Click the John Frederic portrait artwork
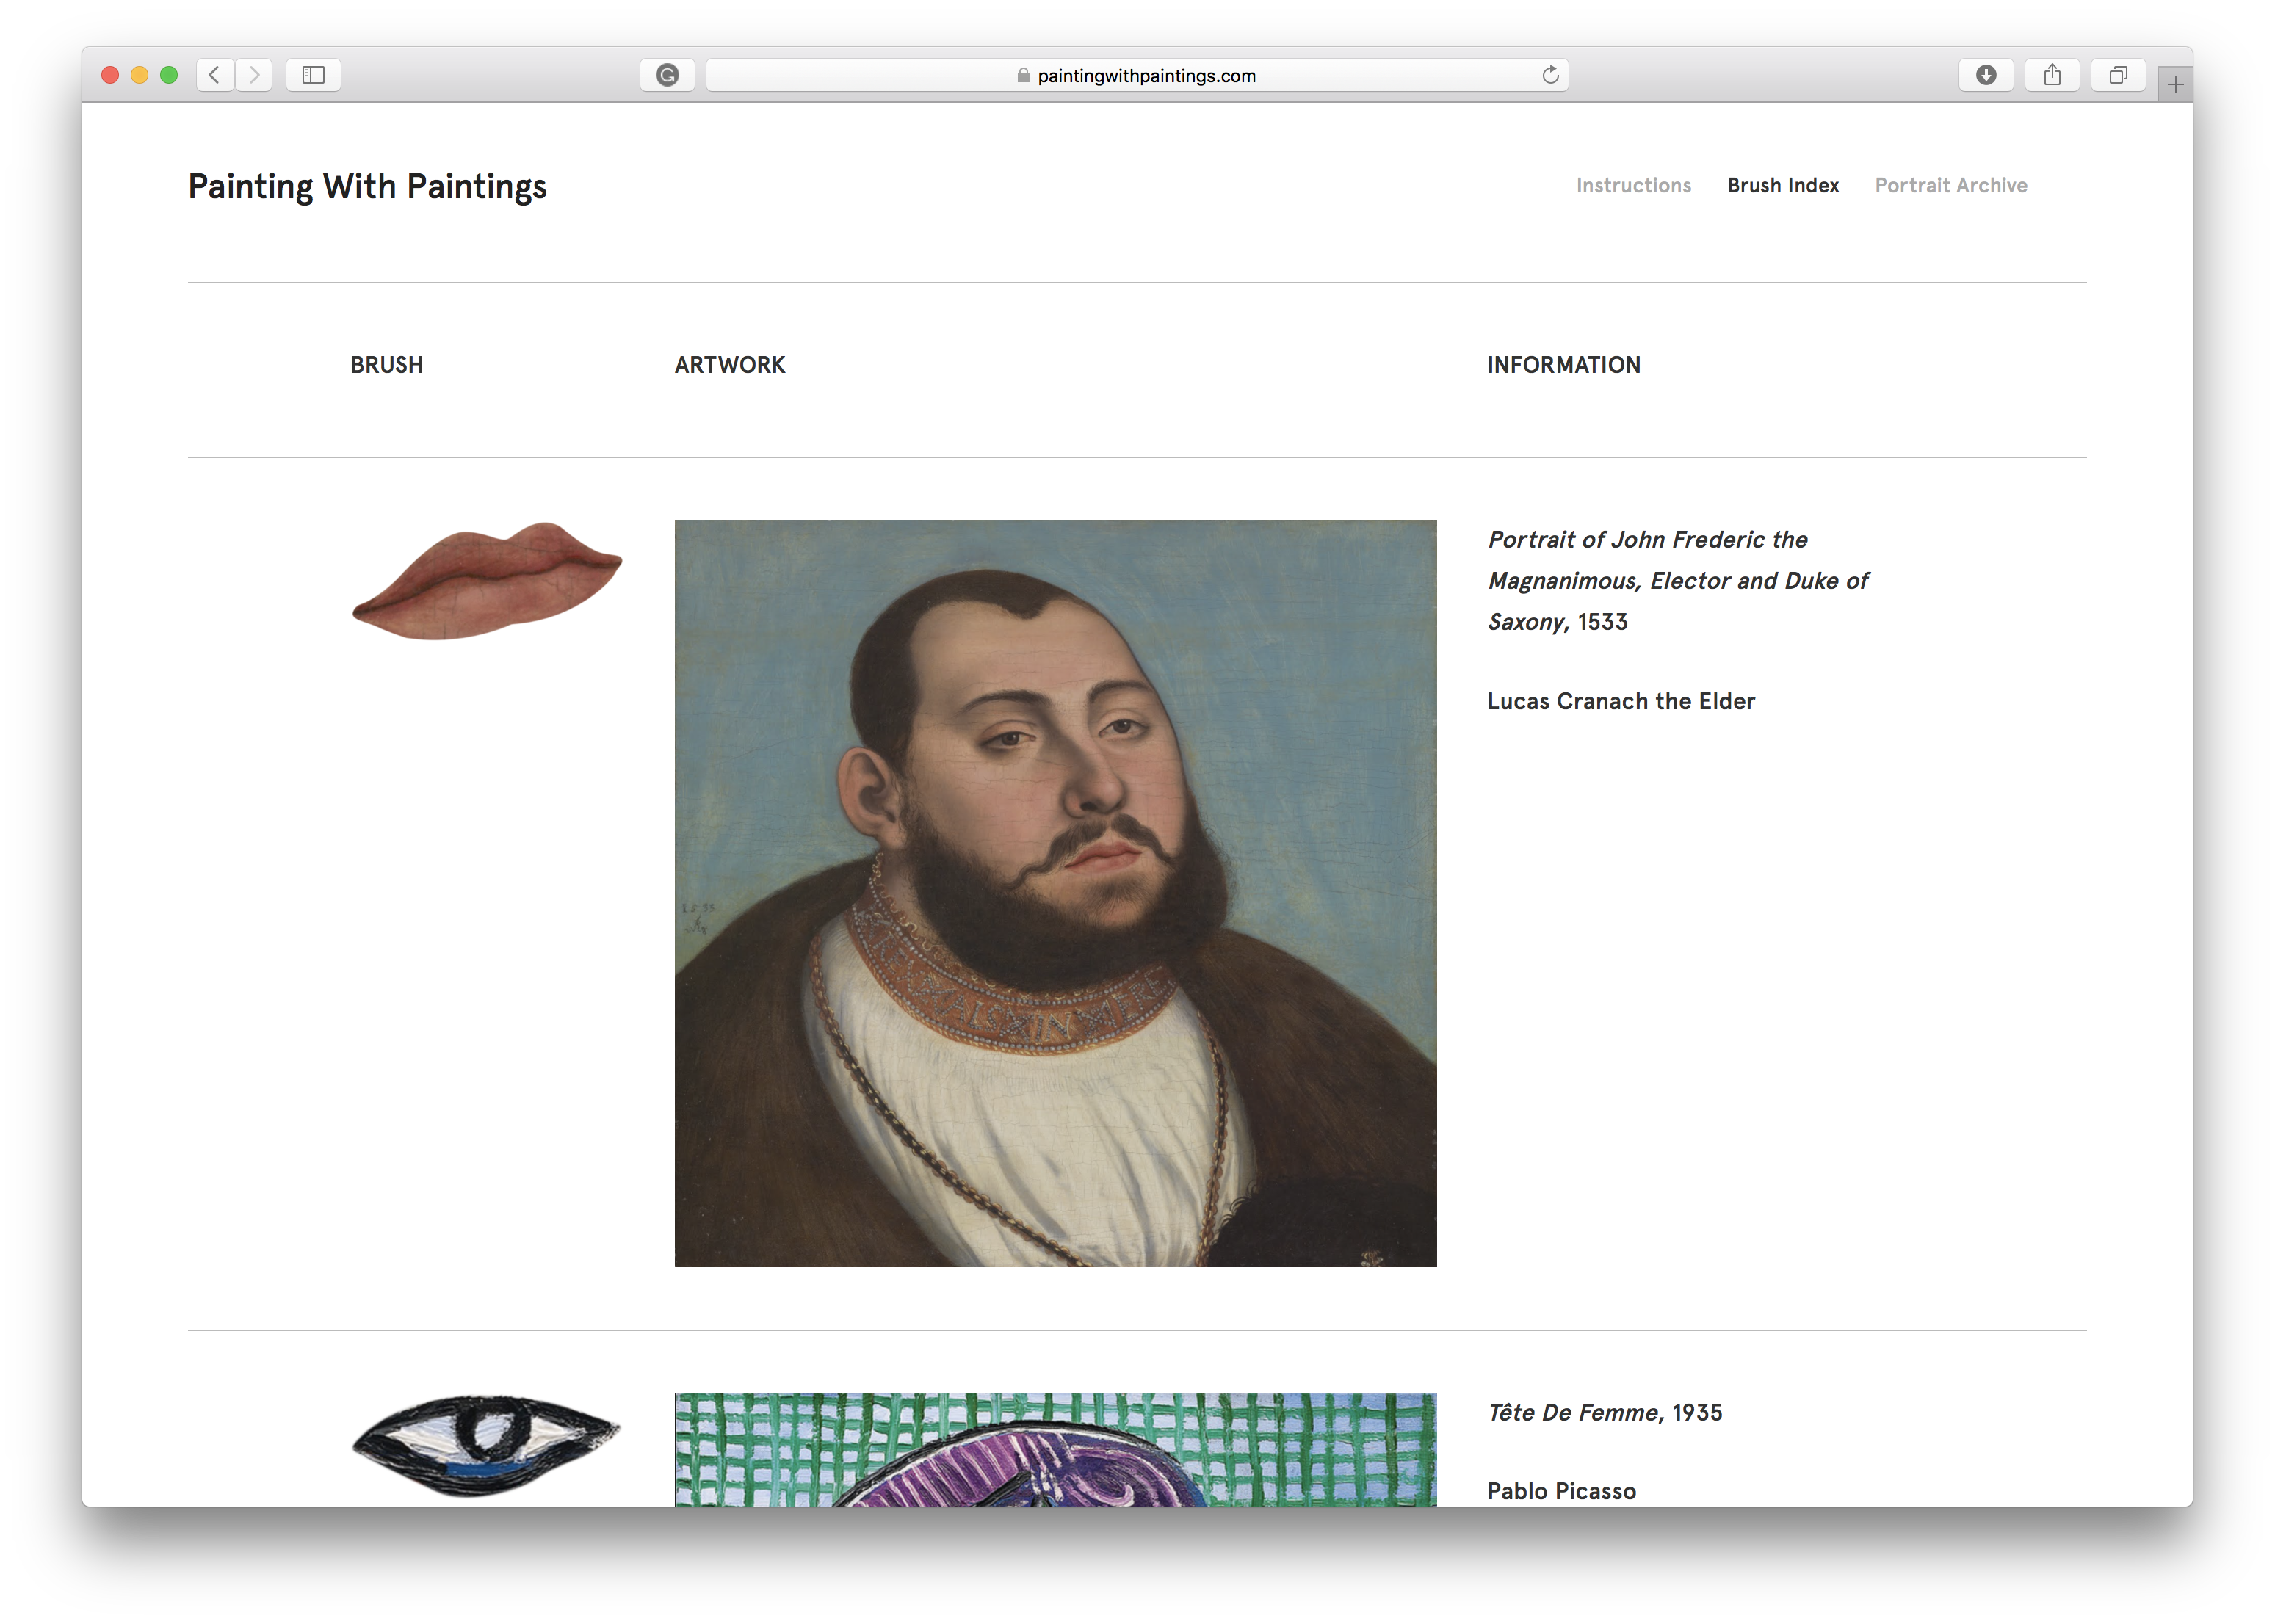2275x1624 pixels. 1055,893
